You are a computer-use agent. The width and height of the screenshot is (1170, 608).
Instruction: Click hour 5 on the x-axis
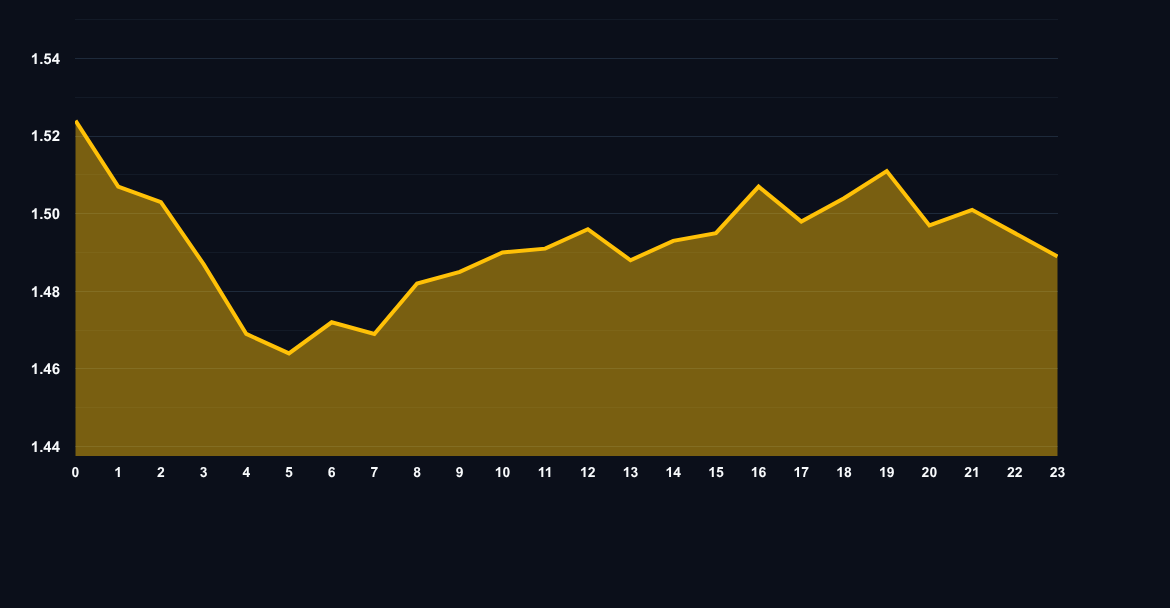pos(289,473)
